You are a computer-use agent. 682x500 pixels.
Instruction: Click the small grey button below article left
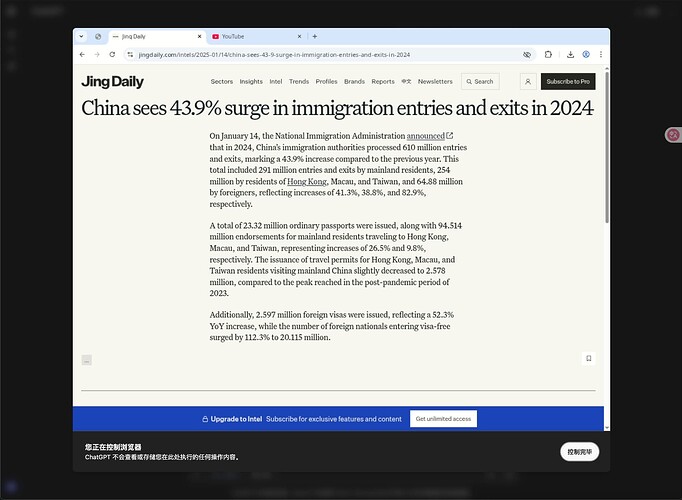pyautogui.click(x=87, y=360)
